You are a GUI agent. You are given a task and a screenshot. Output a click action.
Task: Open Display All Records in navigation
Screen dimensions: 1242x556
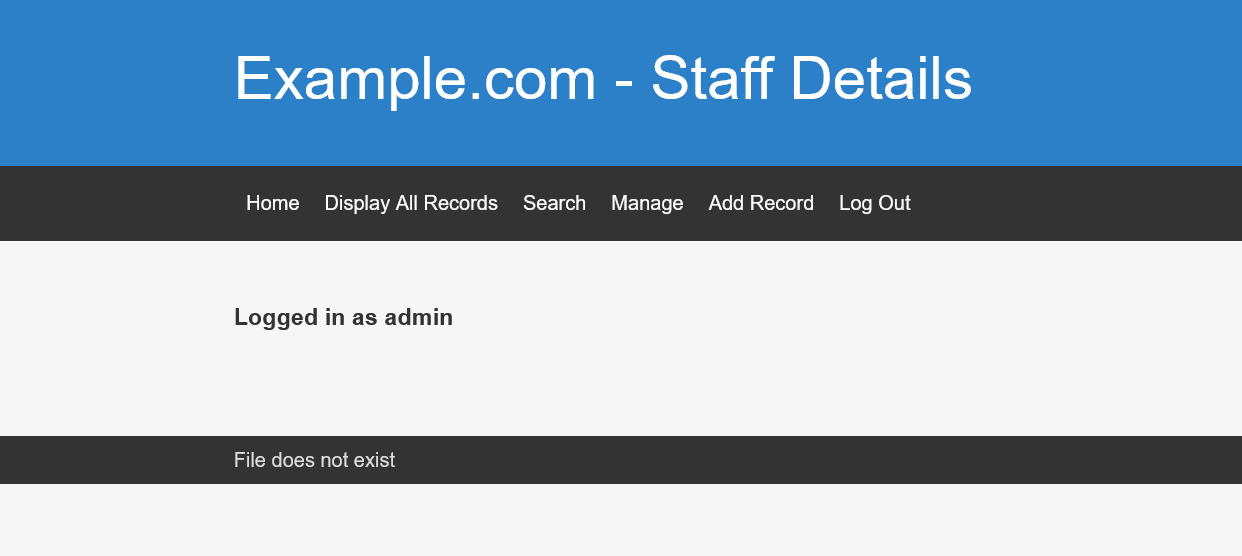click(411, 203)
